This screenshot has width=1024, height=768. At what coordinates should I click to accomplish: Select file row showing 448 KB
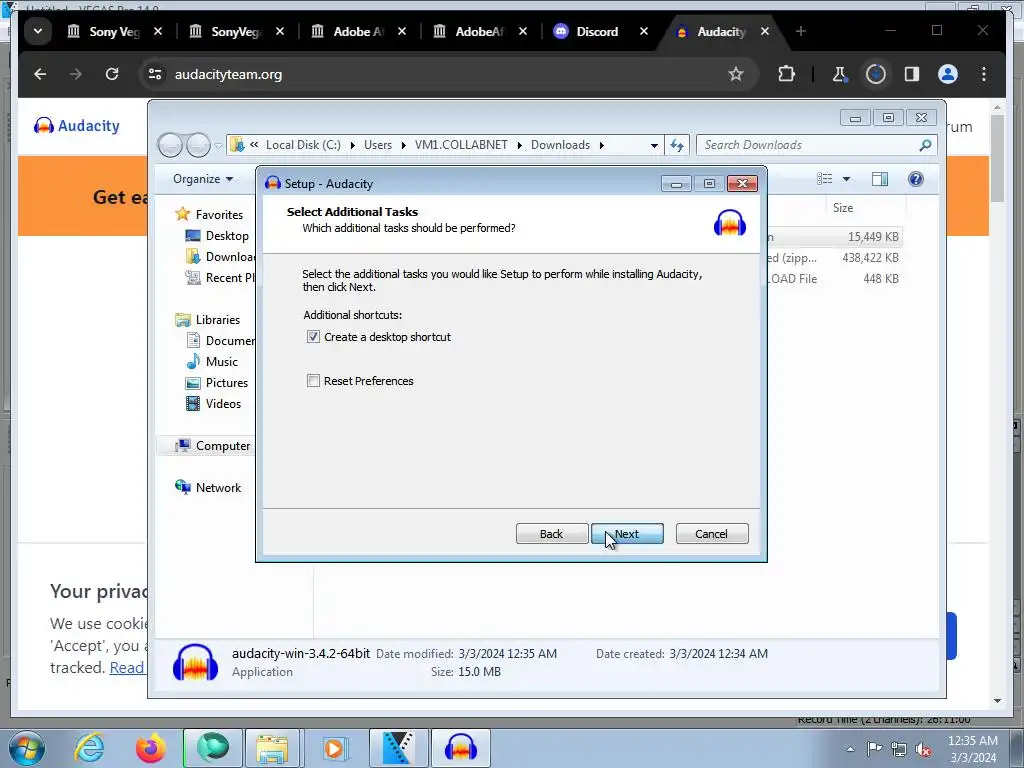[833, 279]
